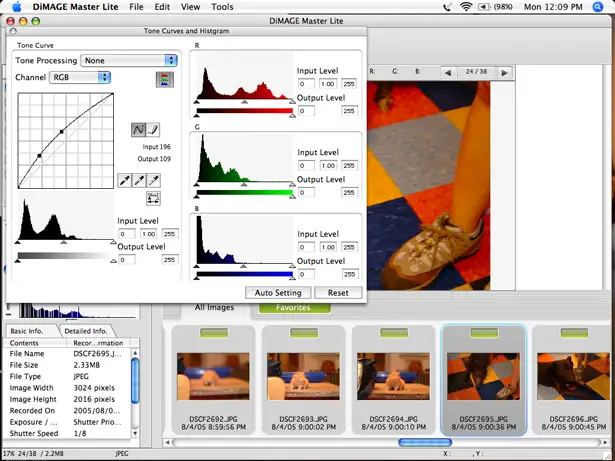615x461 pixels.
Task: Click the red output level white slider
Action: 292,115
